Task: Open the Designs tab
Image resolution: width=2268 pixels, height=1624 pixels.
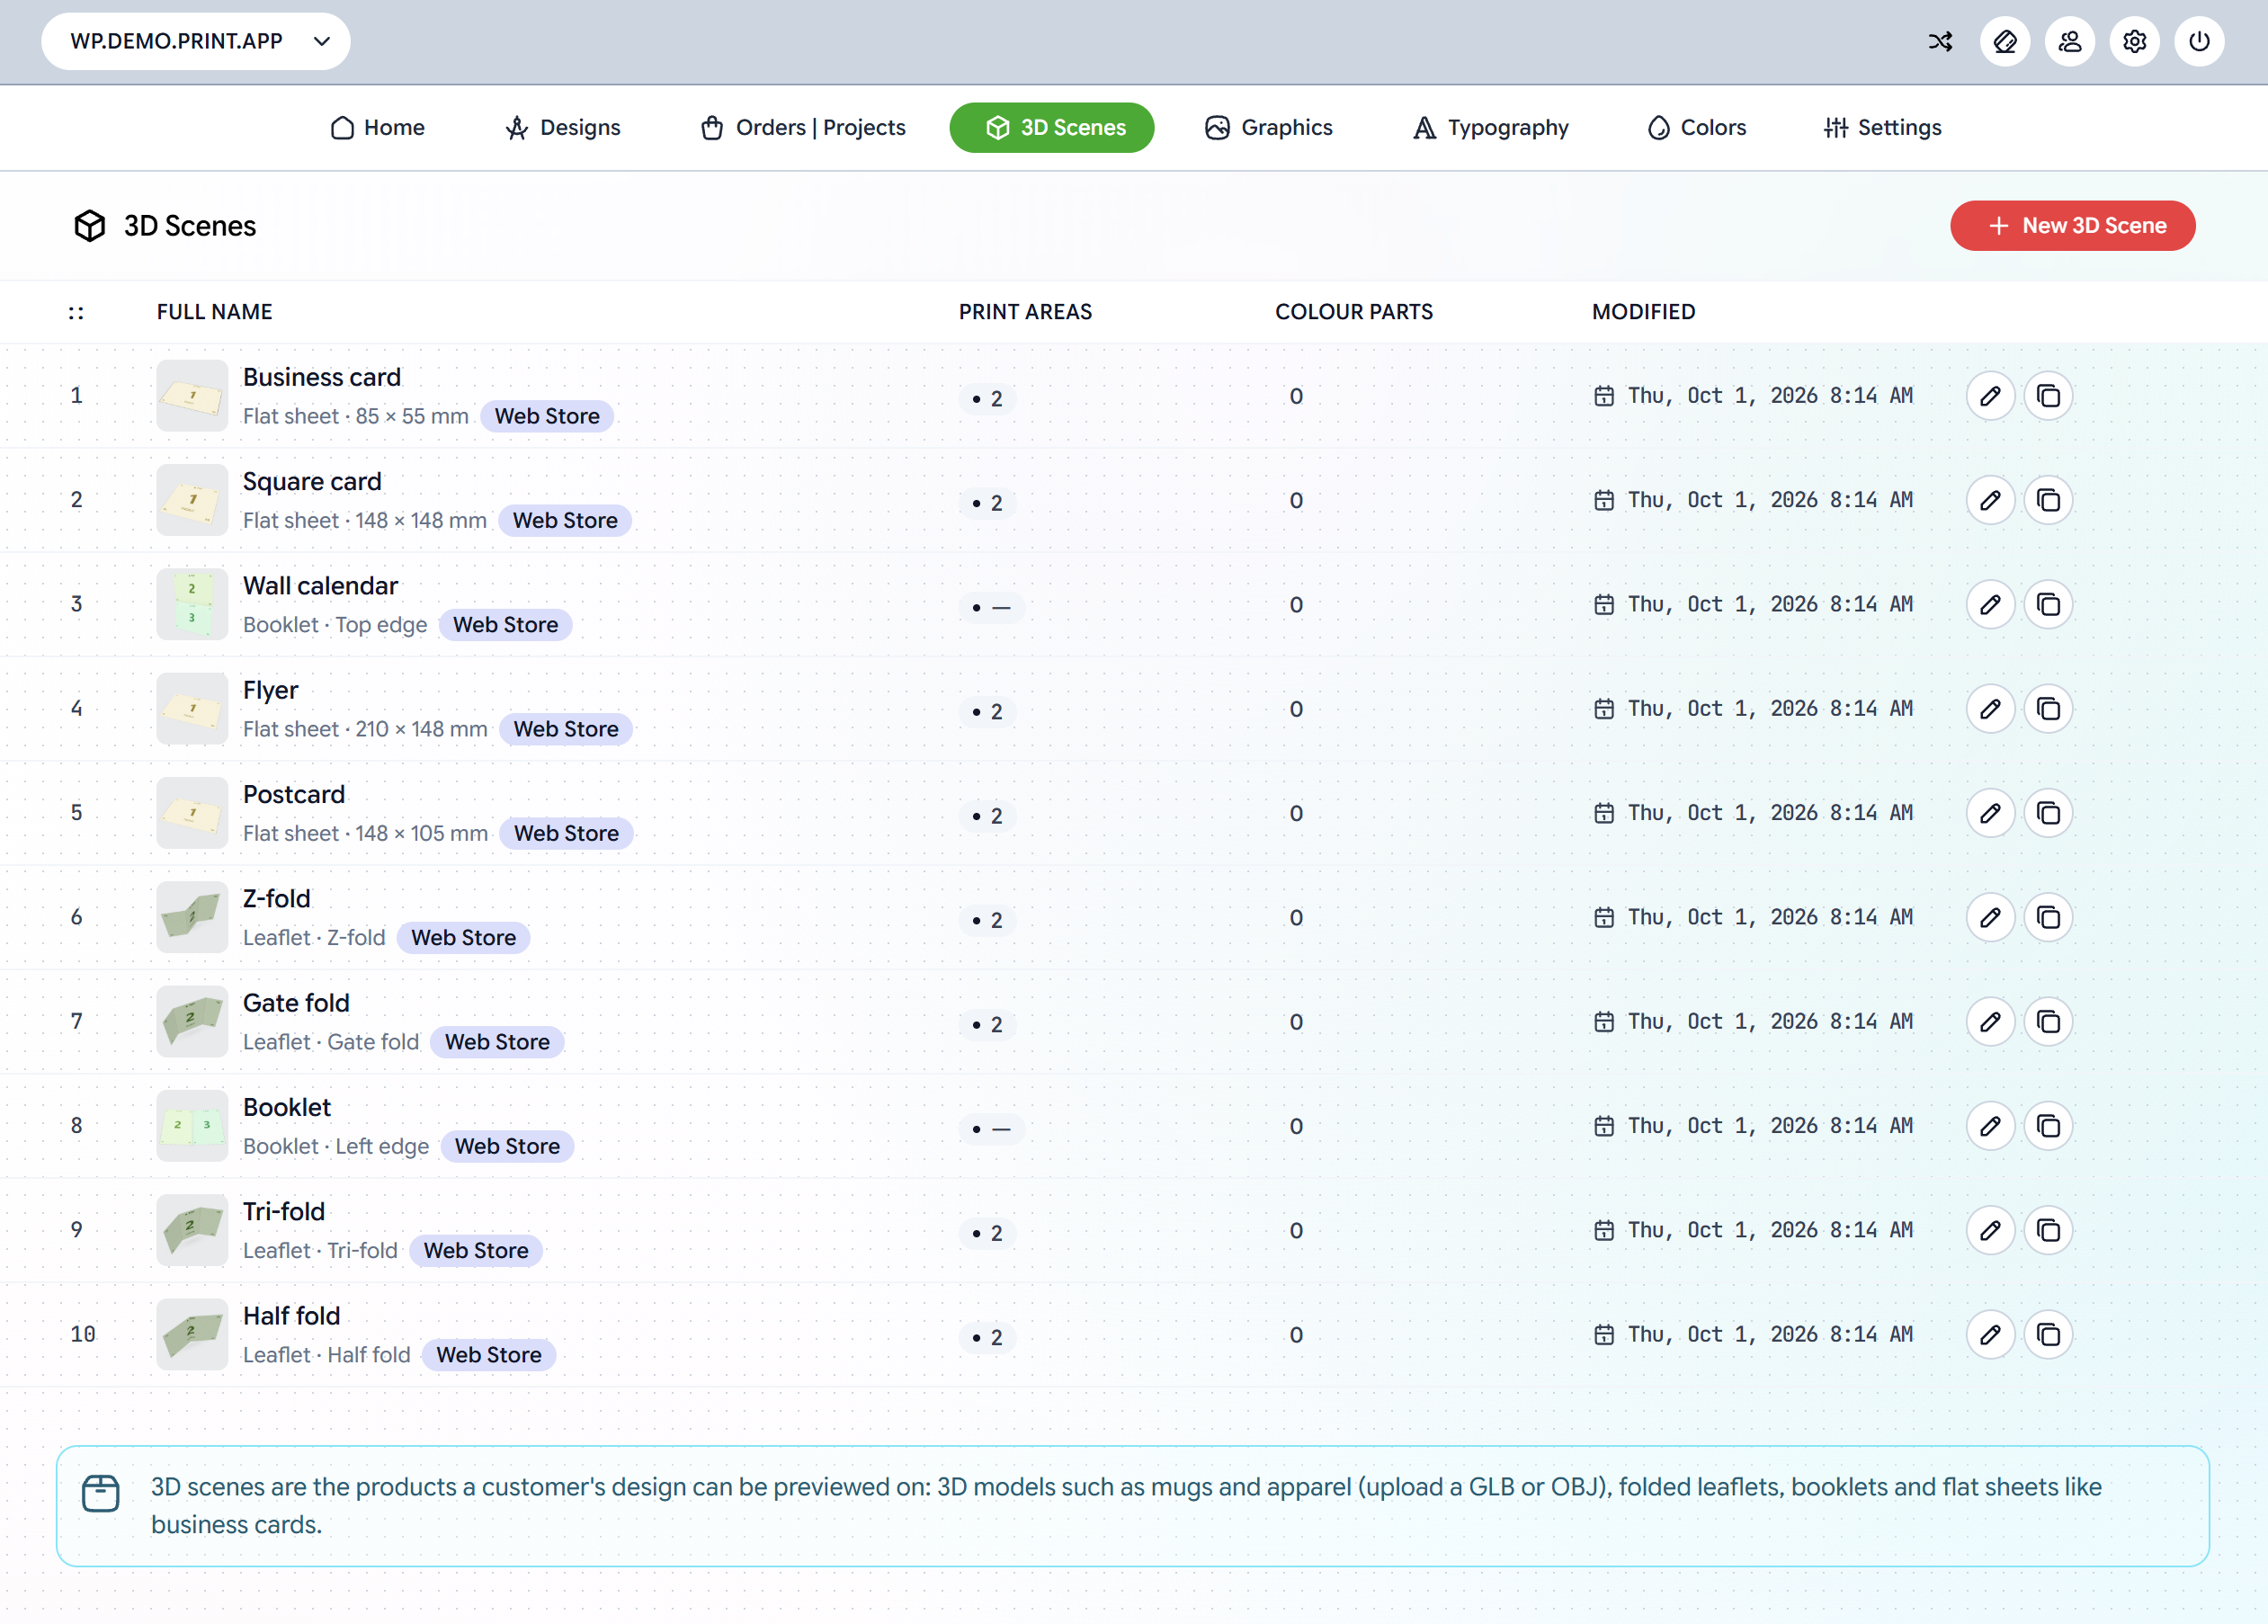Action: 563,128
